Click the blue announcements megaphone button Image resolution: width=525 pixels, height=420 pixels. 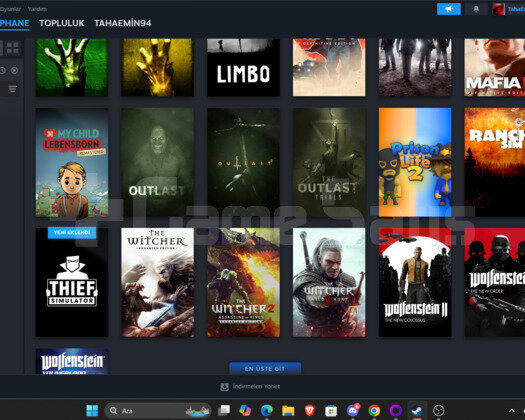[x=449, y=9]
